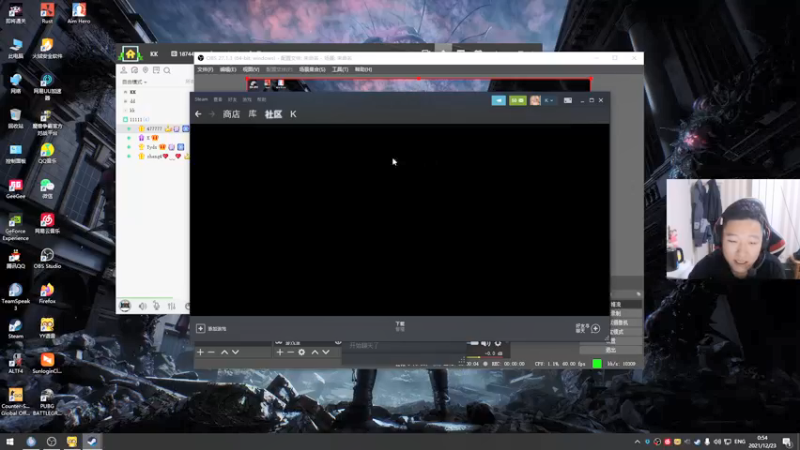This screenshot has height=450, width=800.
Task: Click Steam's blue announcements button
Action: pos(498,101)
